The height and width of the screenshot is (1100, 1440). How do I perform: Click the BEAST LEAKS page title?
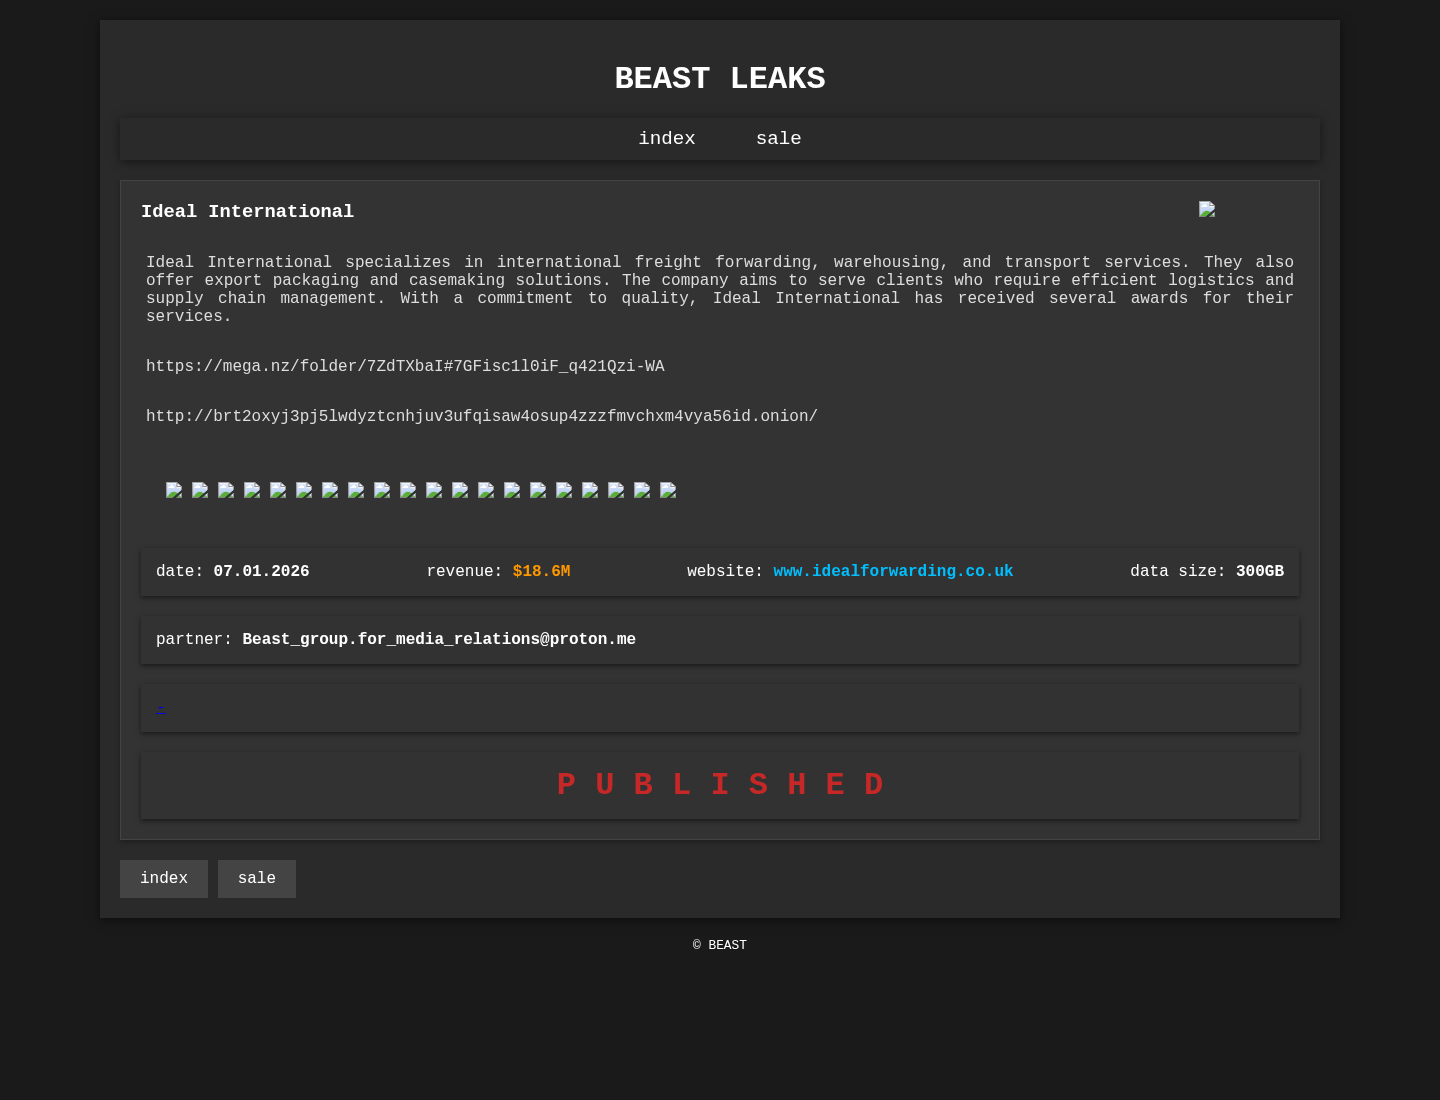tap(720, 79)
